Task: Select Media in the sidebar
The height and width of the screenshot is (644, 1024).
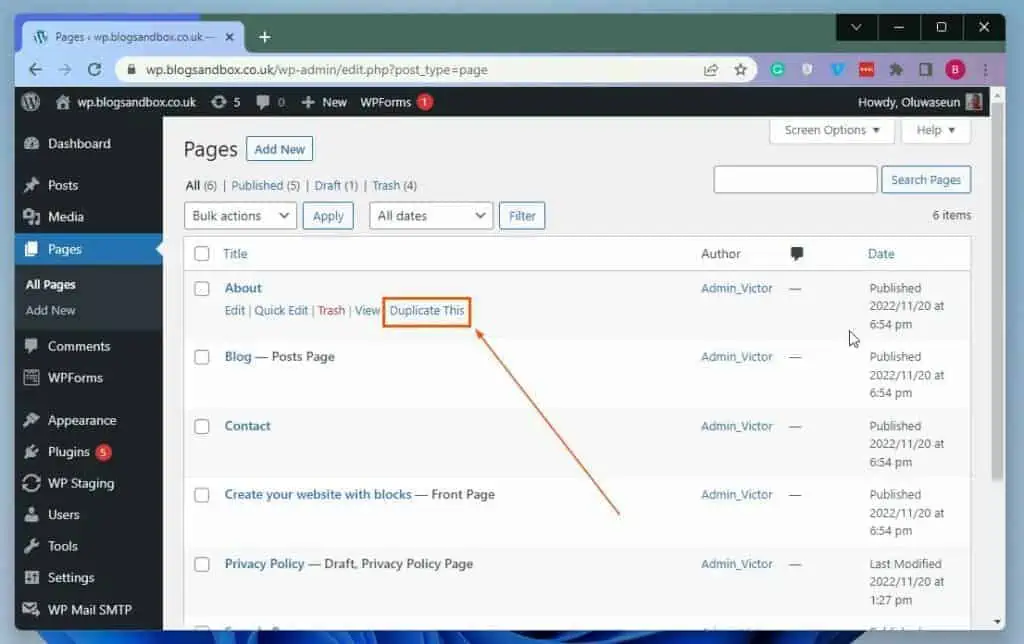Action: (x=67, y=217)
